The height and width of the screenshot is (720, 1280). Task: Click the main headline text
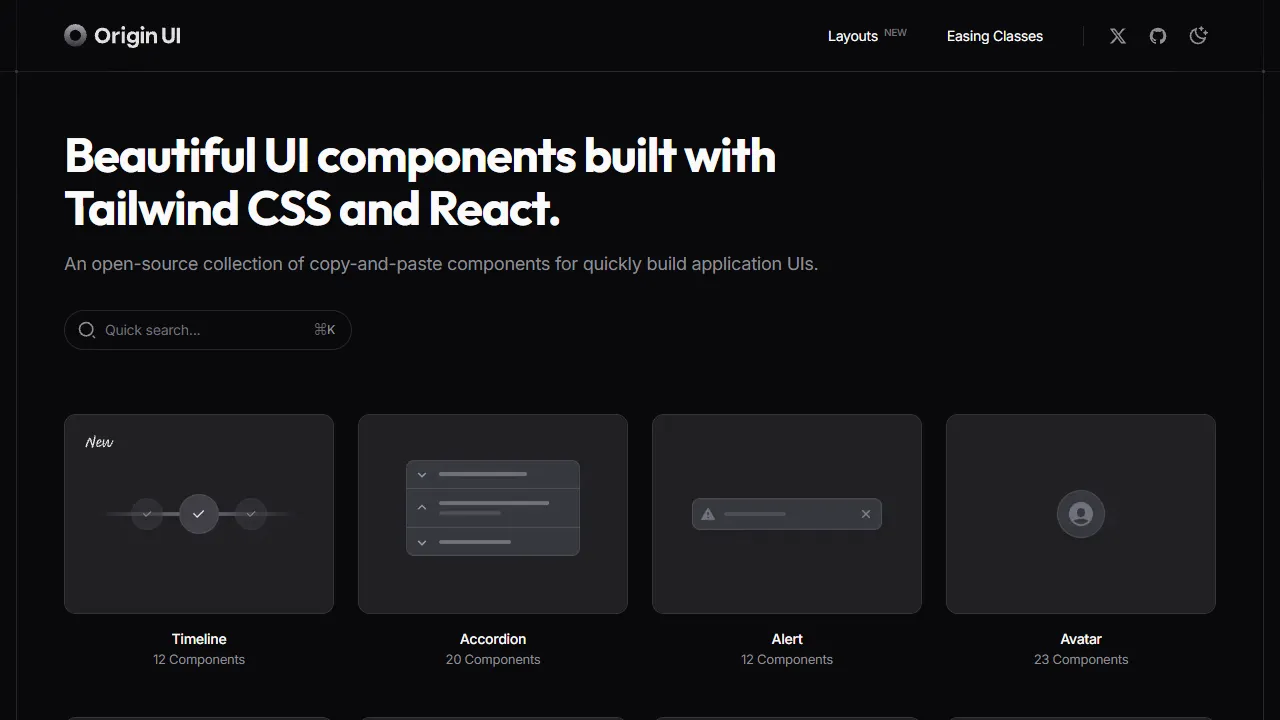coord(420,183)
